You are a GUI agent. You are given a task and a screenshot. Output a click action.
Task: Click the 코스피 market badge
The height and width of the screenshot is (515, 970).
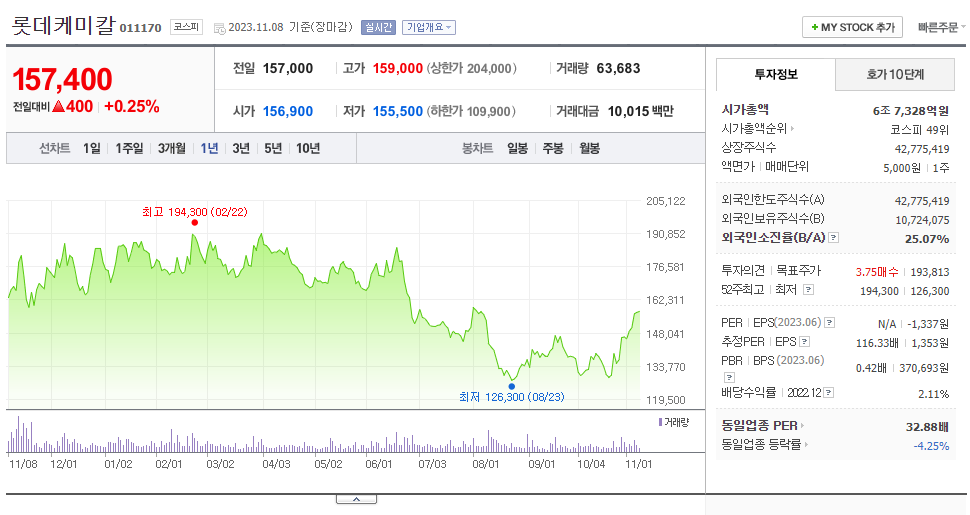click(186, 27)
